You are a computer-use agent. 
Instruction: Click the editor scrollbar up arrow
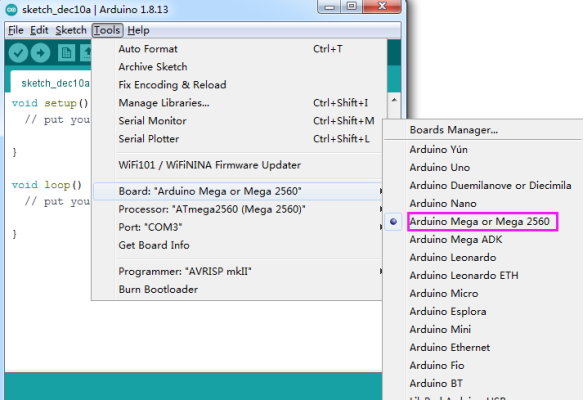coord(394,100)
